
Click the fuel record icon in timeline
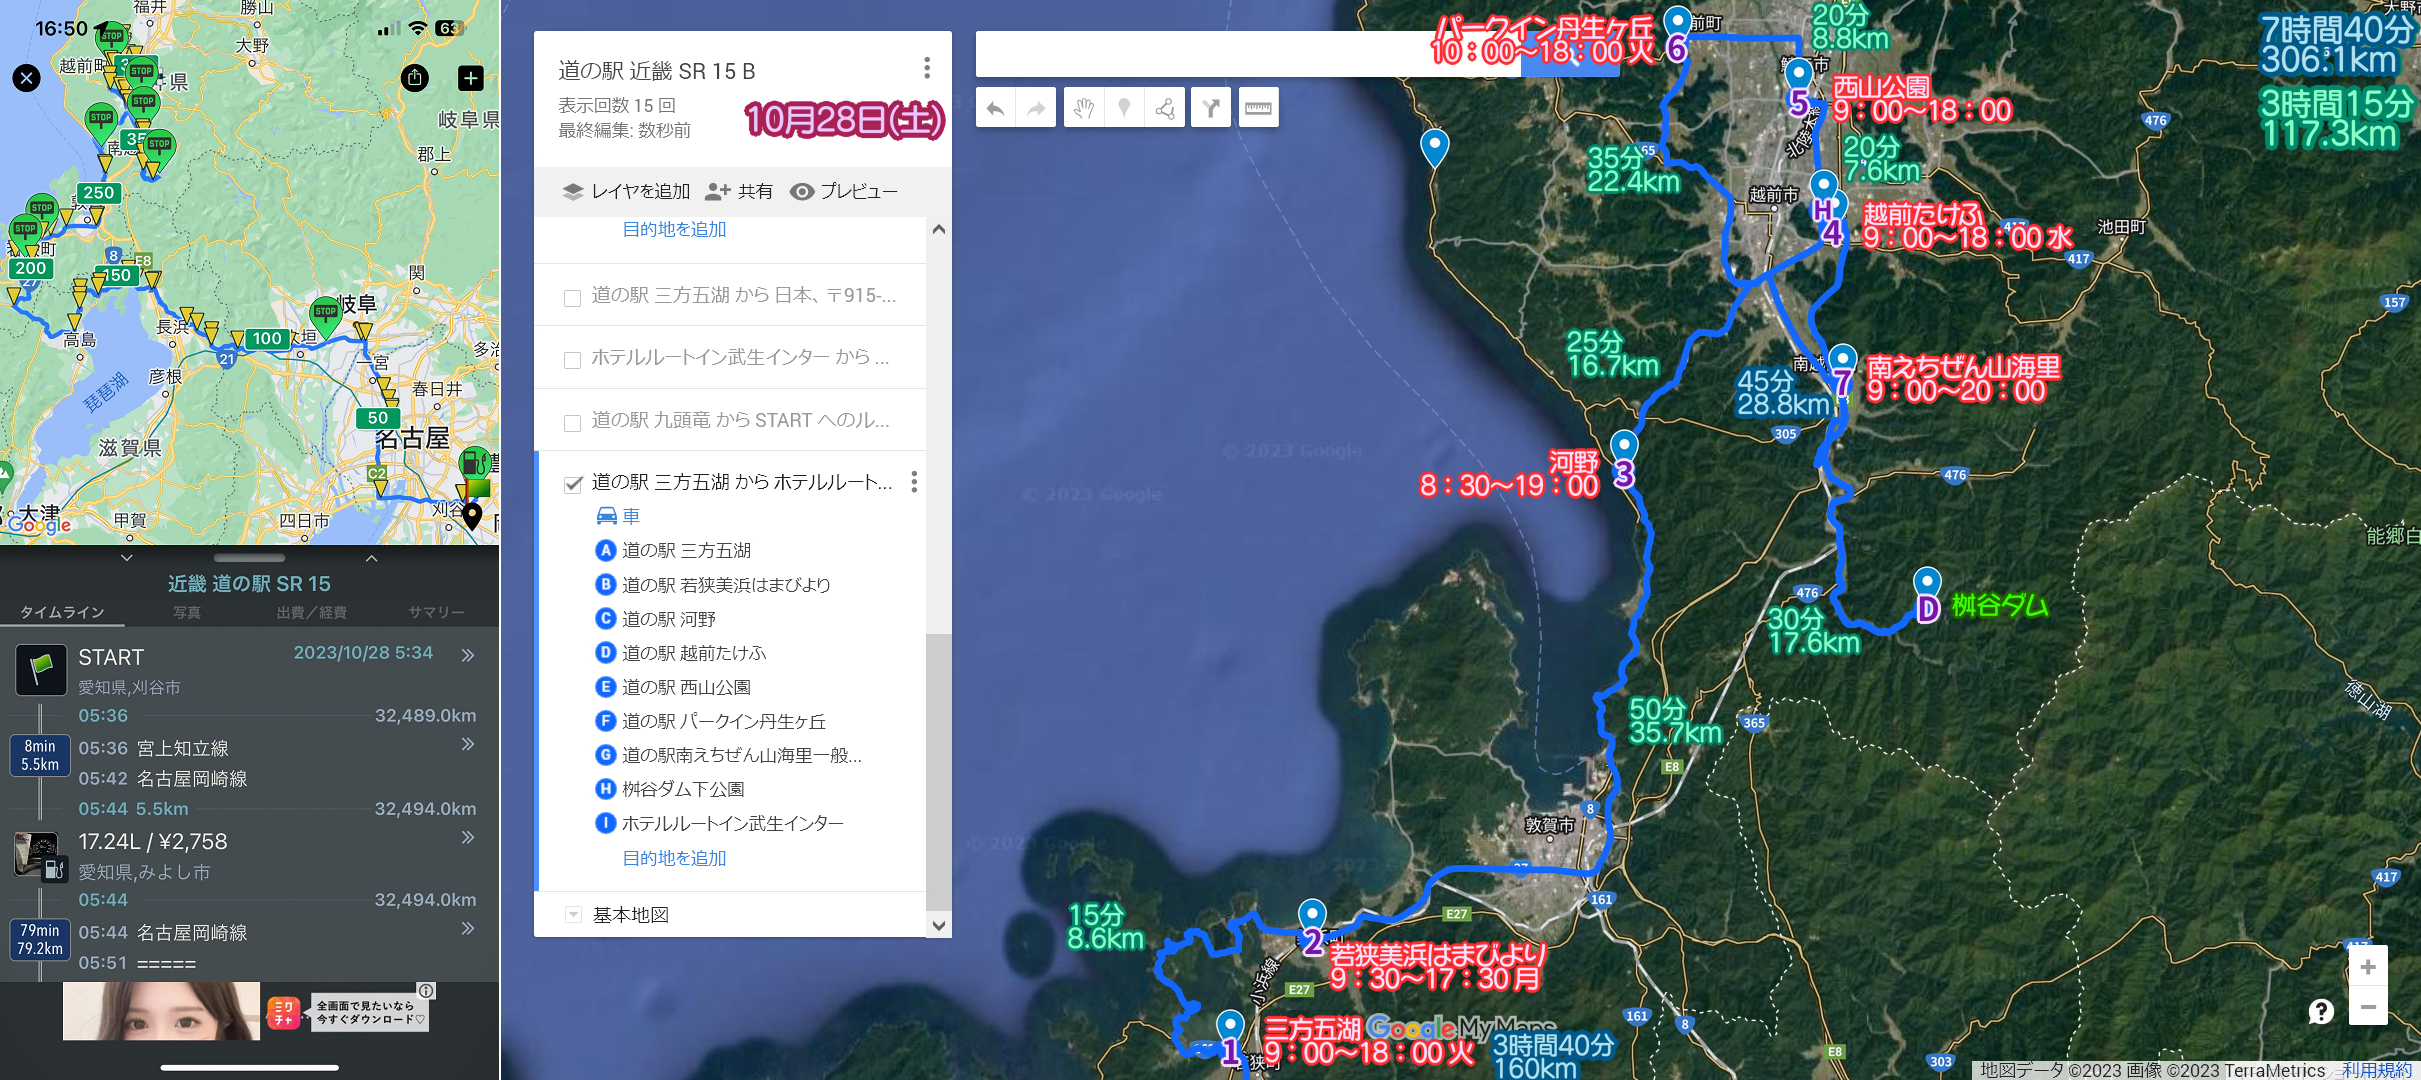click(41, 855)
